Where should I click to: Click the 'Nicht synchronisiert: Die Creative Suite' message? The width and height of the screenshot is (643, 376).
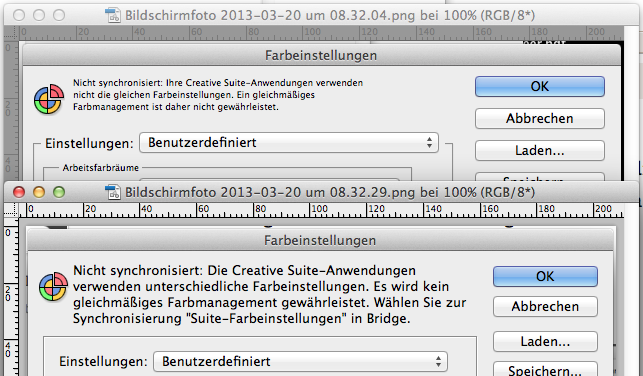pyautogui.click(x=269, y=294)
